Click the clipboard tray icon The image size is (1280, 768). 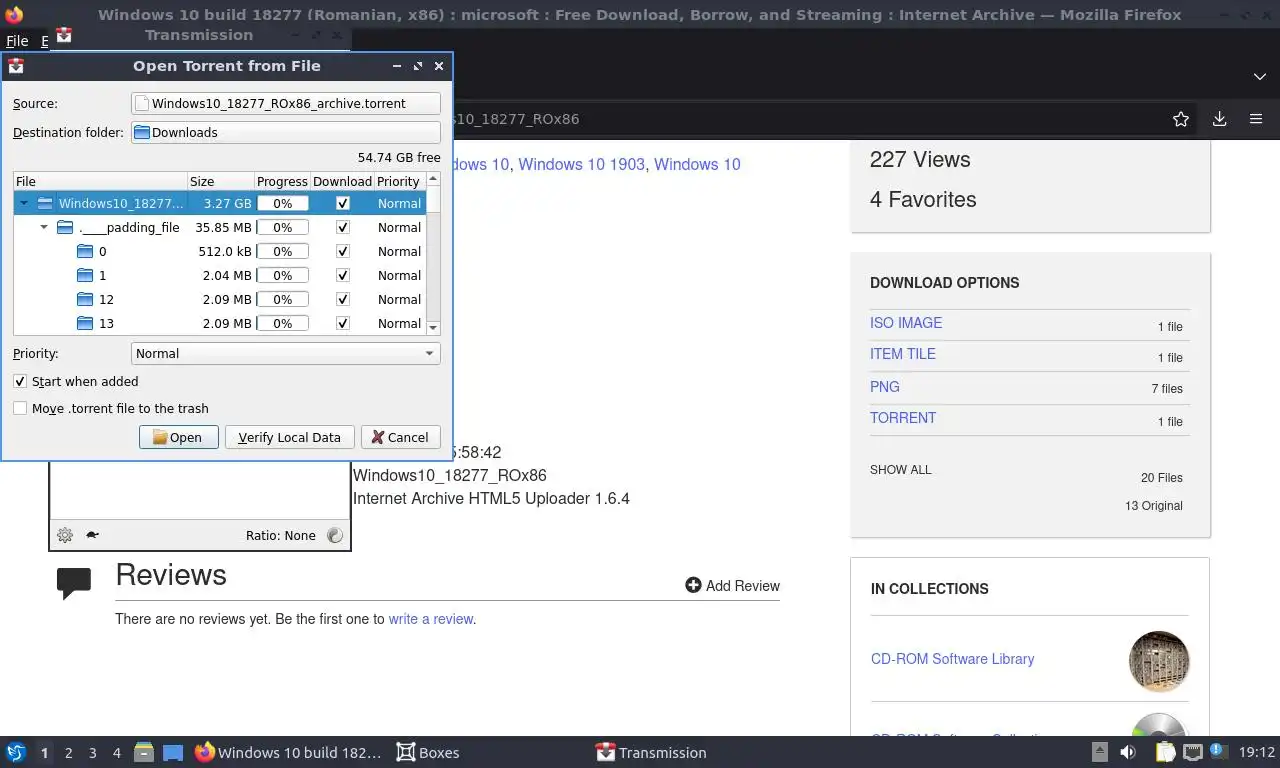coord(1165,752)
